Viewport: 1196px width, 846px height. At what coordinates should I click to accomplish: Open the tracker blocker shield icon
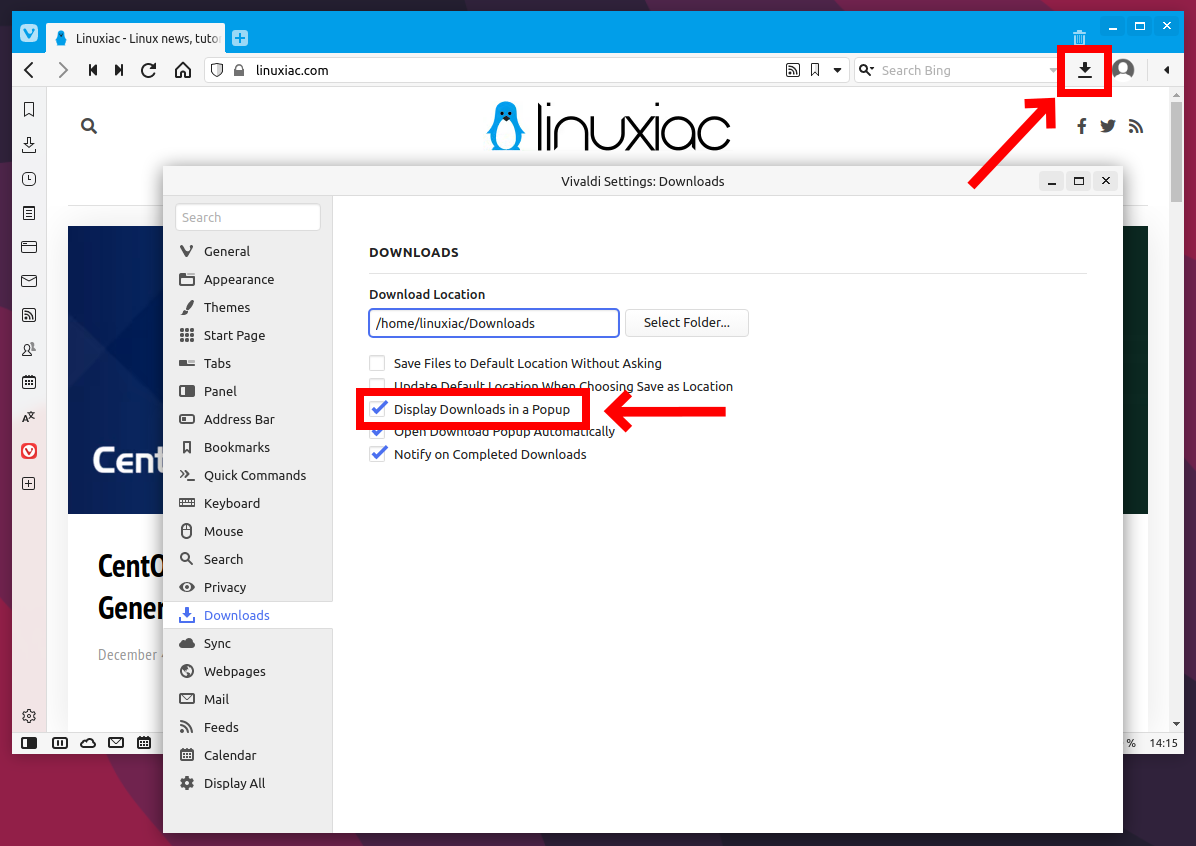(x=217, y=70)
